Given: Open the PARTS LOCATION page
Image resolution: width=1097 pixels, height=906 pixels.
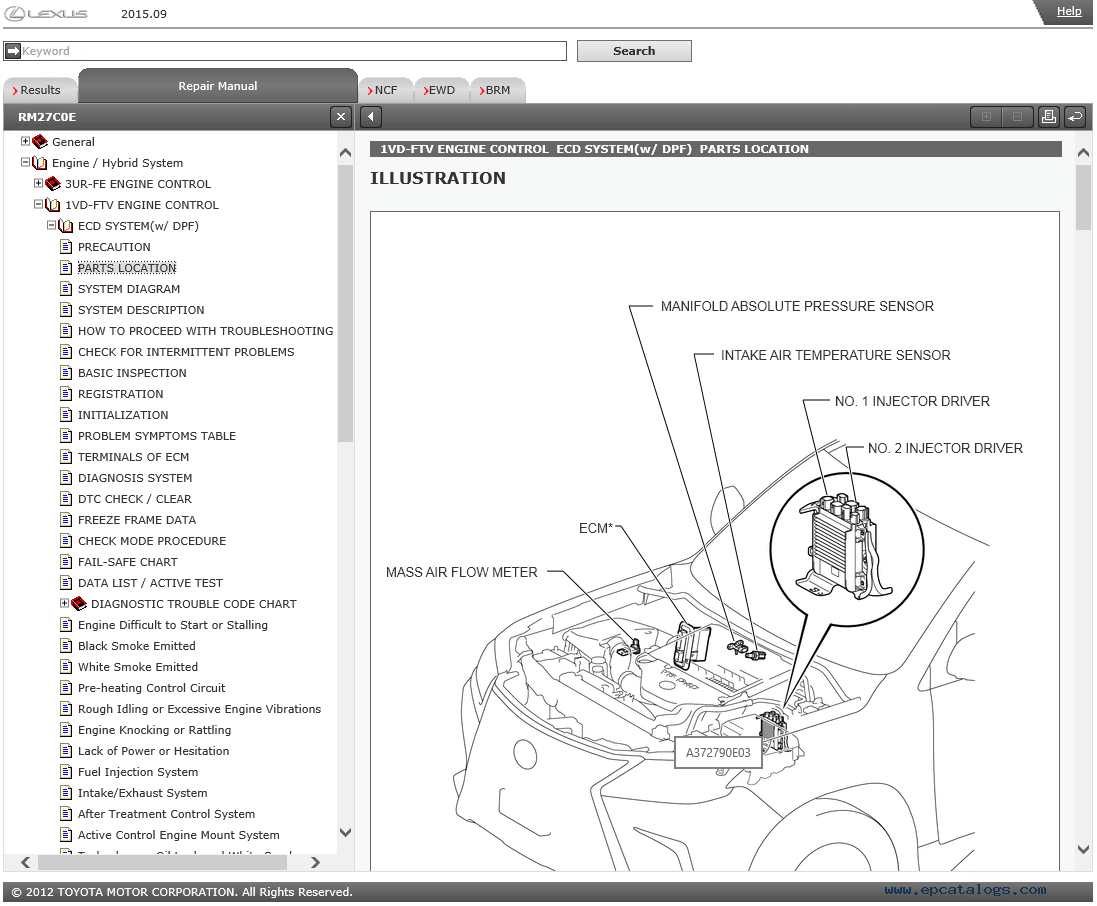Looking at the screenshot, I should (x=127, y=268).
